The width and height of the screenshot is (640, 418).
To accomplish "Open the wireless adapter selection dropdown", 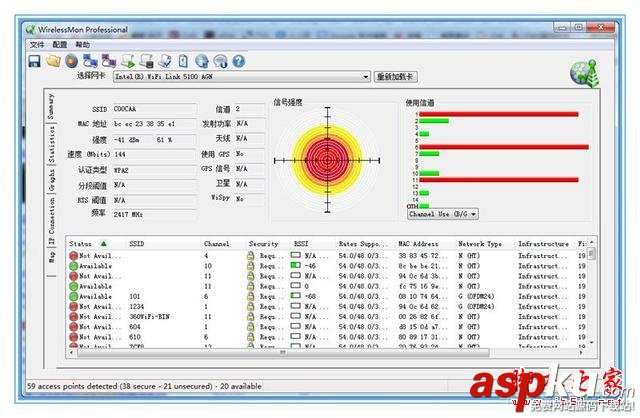I will tap(242, 76).
